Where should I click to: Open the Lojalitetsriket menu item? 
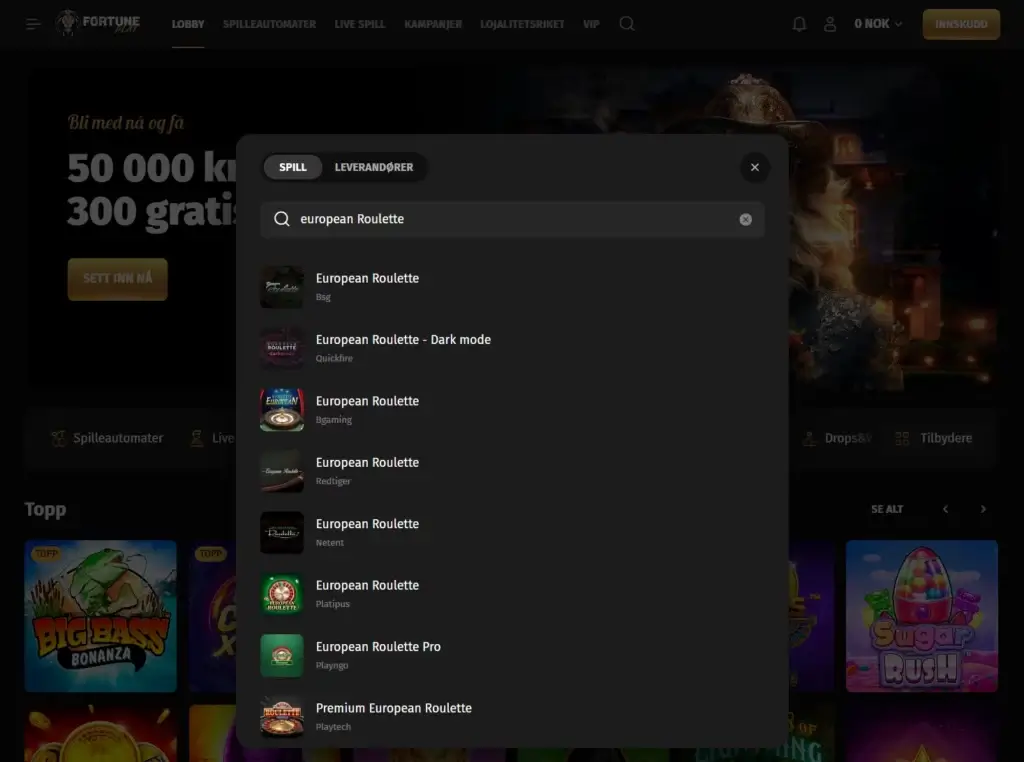[522, 24]
